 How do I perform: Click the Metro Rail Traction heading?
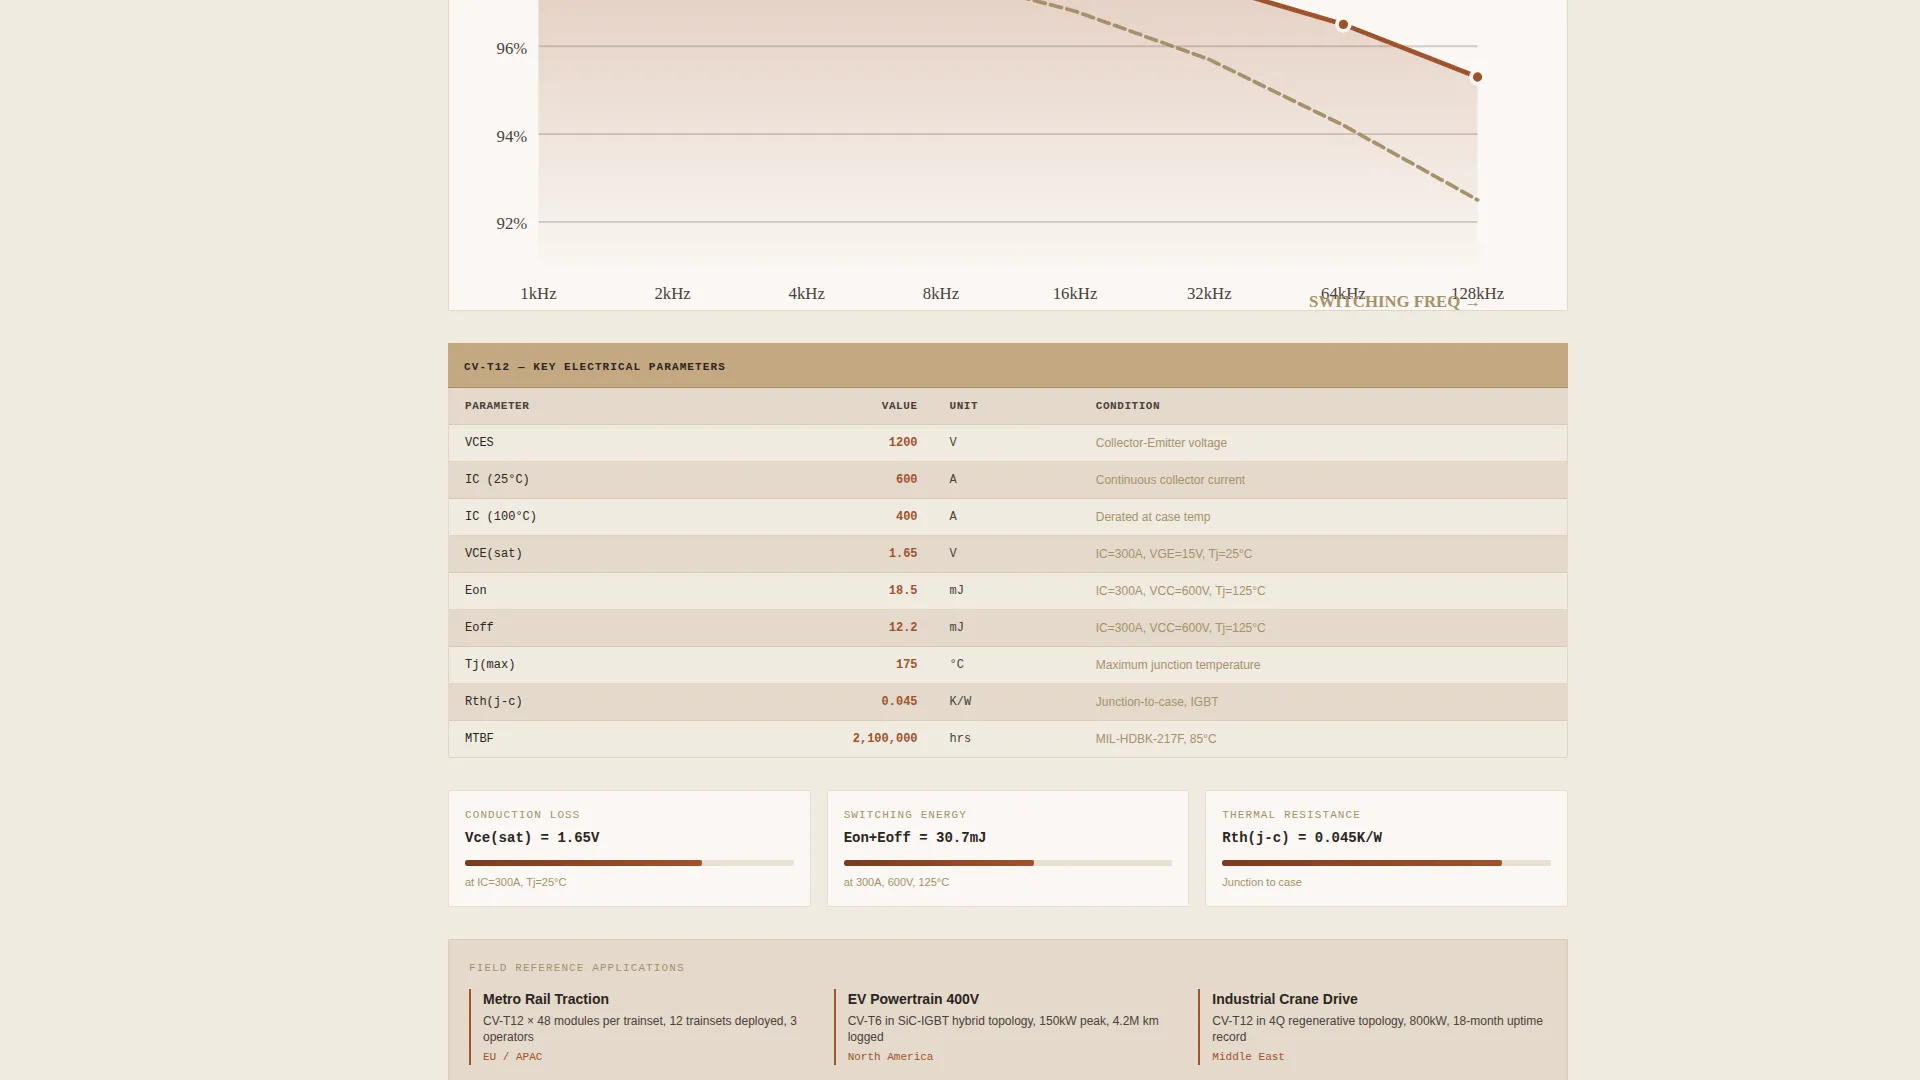pos(545,999)
